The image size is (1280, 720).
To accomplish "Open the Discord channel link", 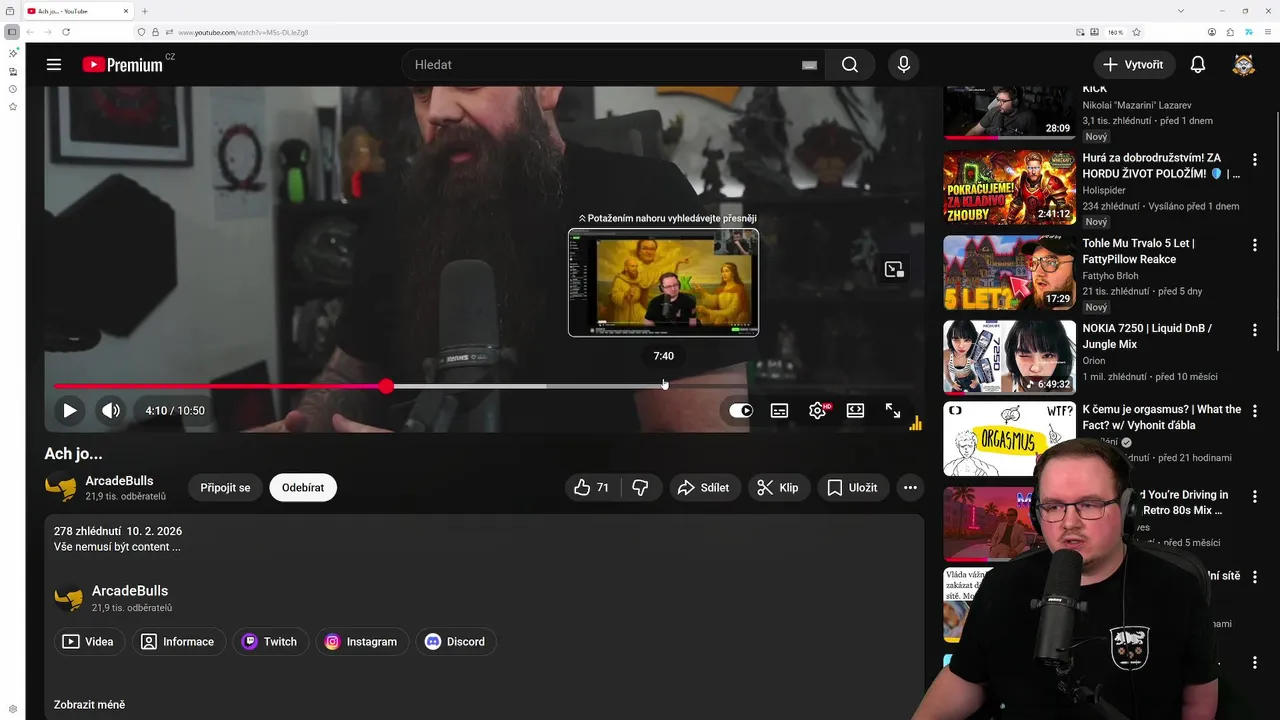I will [x=456, y=642].
